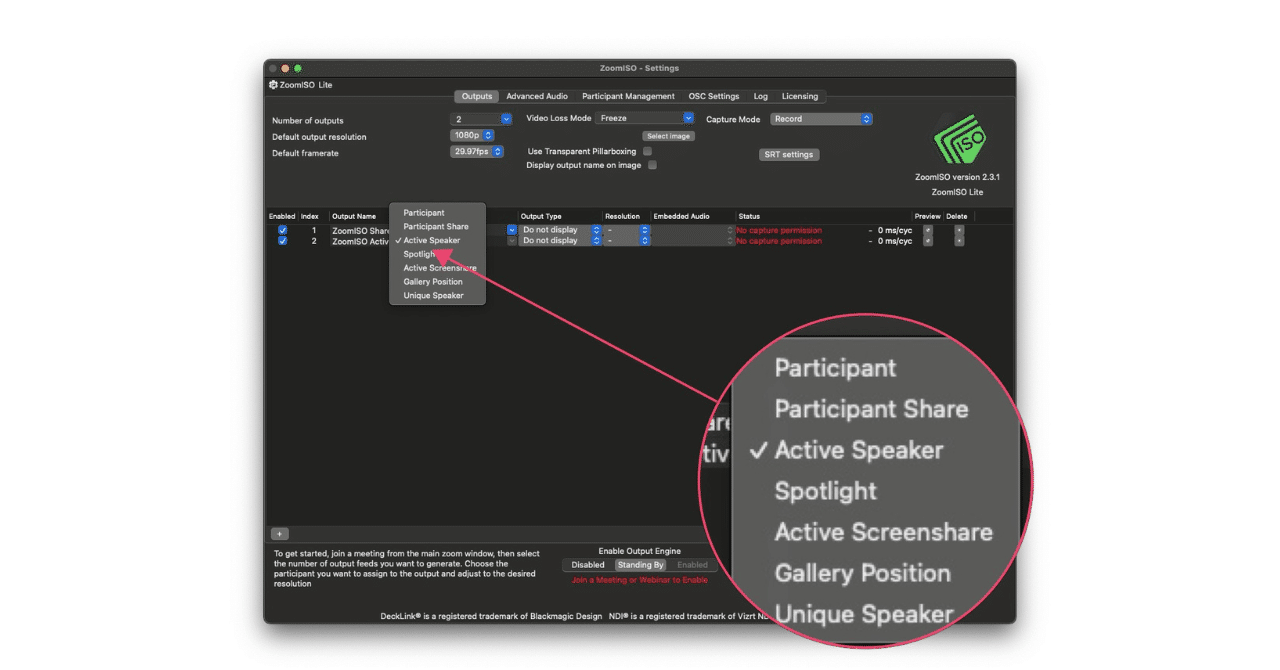
Task: Click the green ZoomISO logo icon
Action: coord(958,140)
